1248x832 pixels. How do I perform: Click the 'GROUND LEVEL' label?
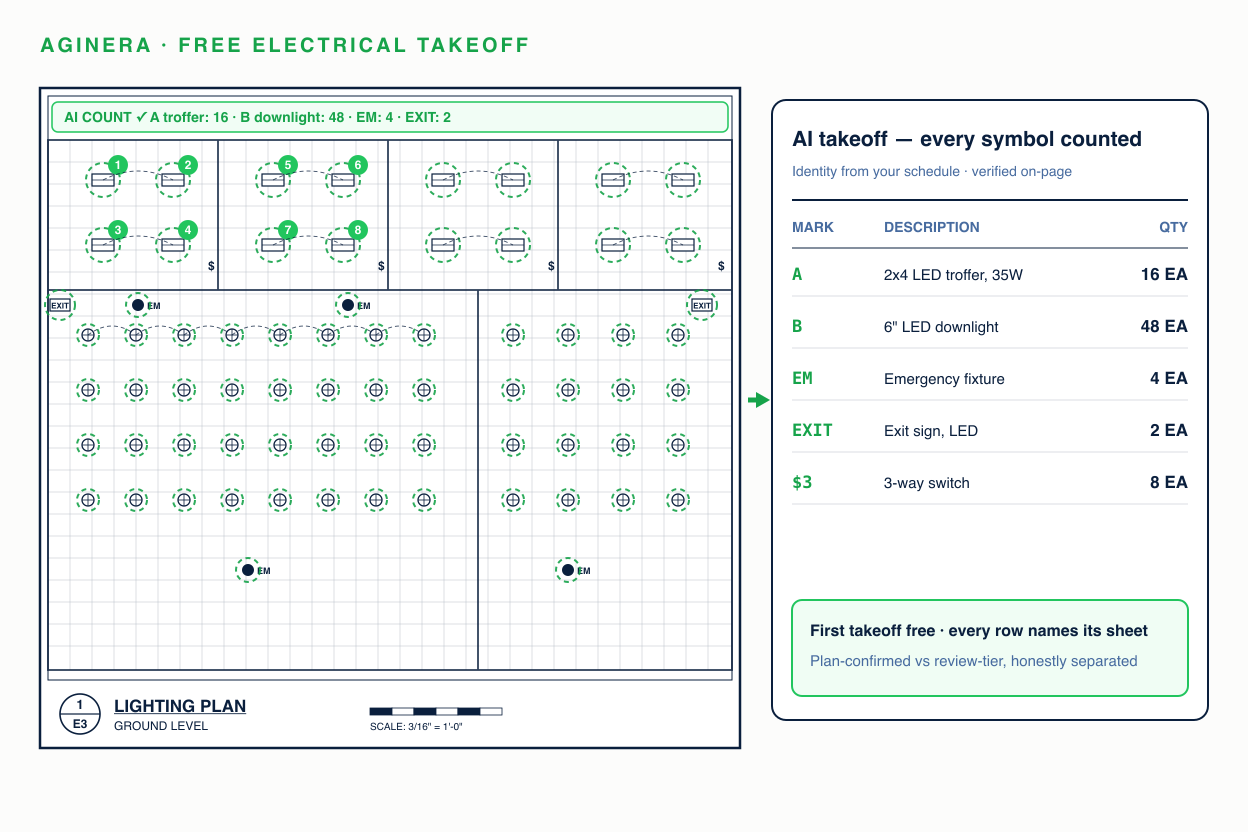click(161, 726)
